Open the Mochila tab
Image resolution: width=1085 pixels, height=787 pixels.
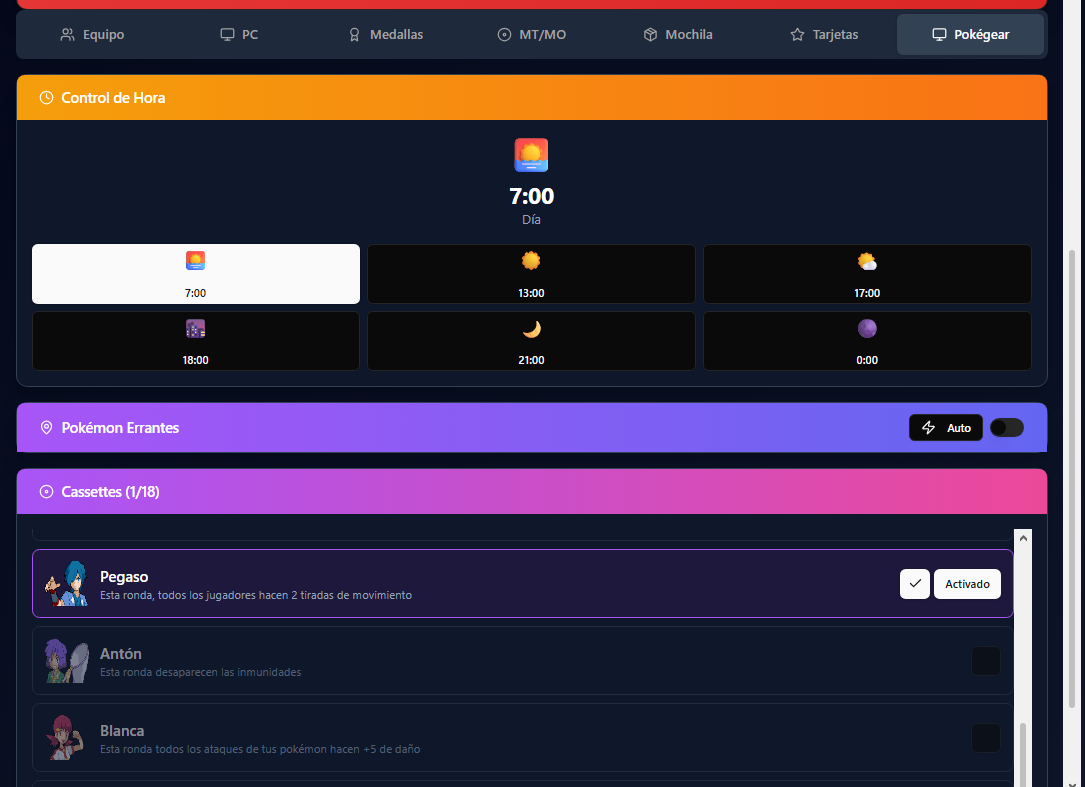[x=678, y=35]
